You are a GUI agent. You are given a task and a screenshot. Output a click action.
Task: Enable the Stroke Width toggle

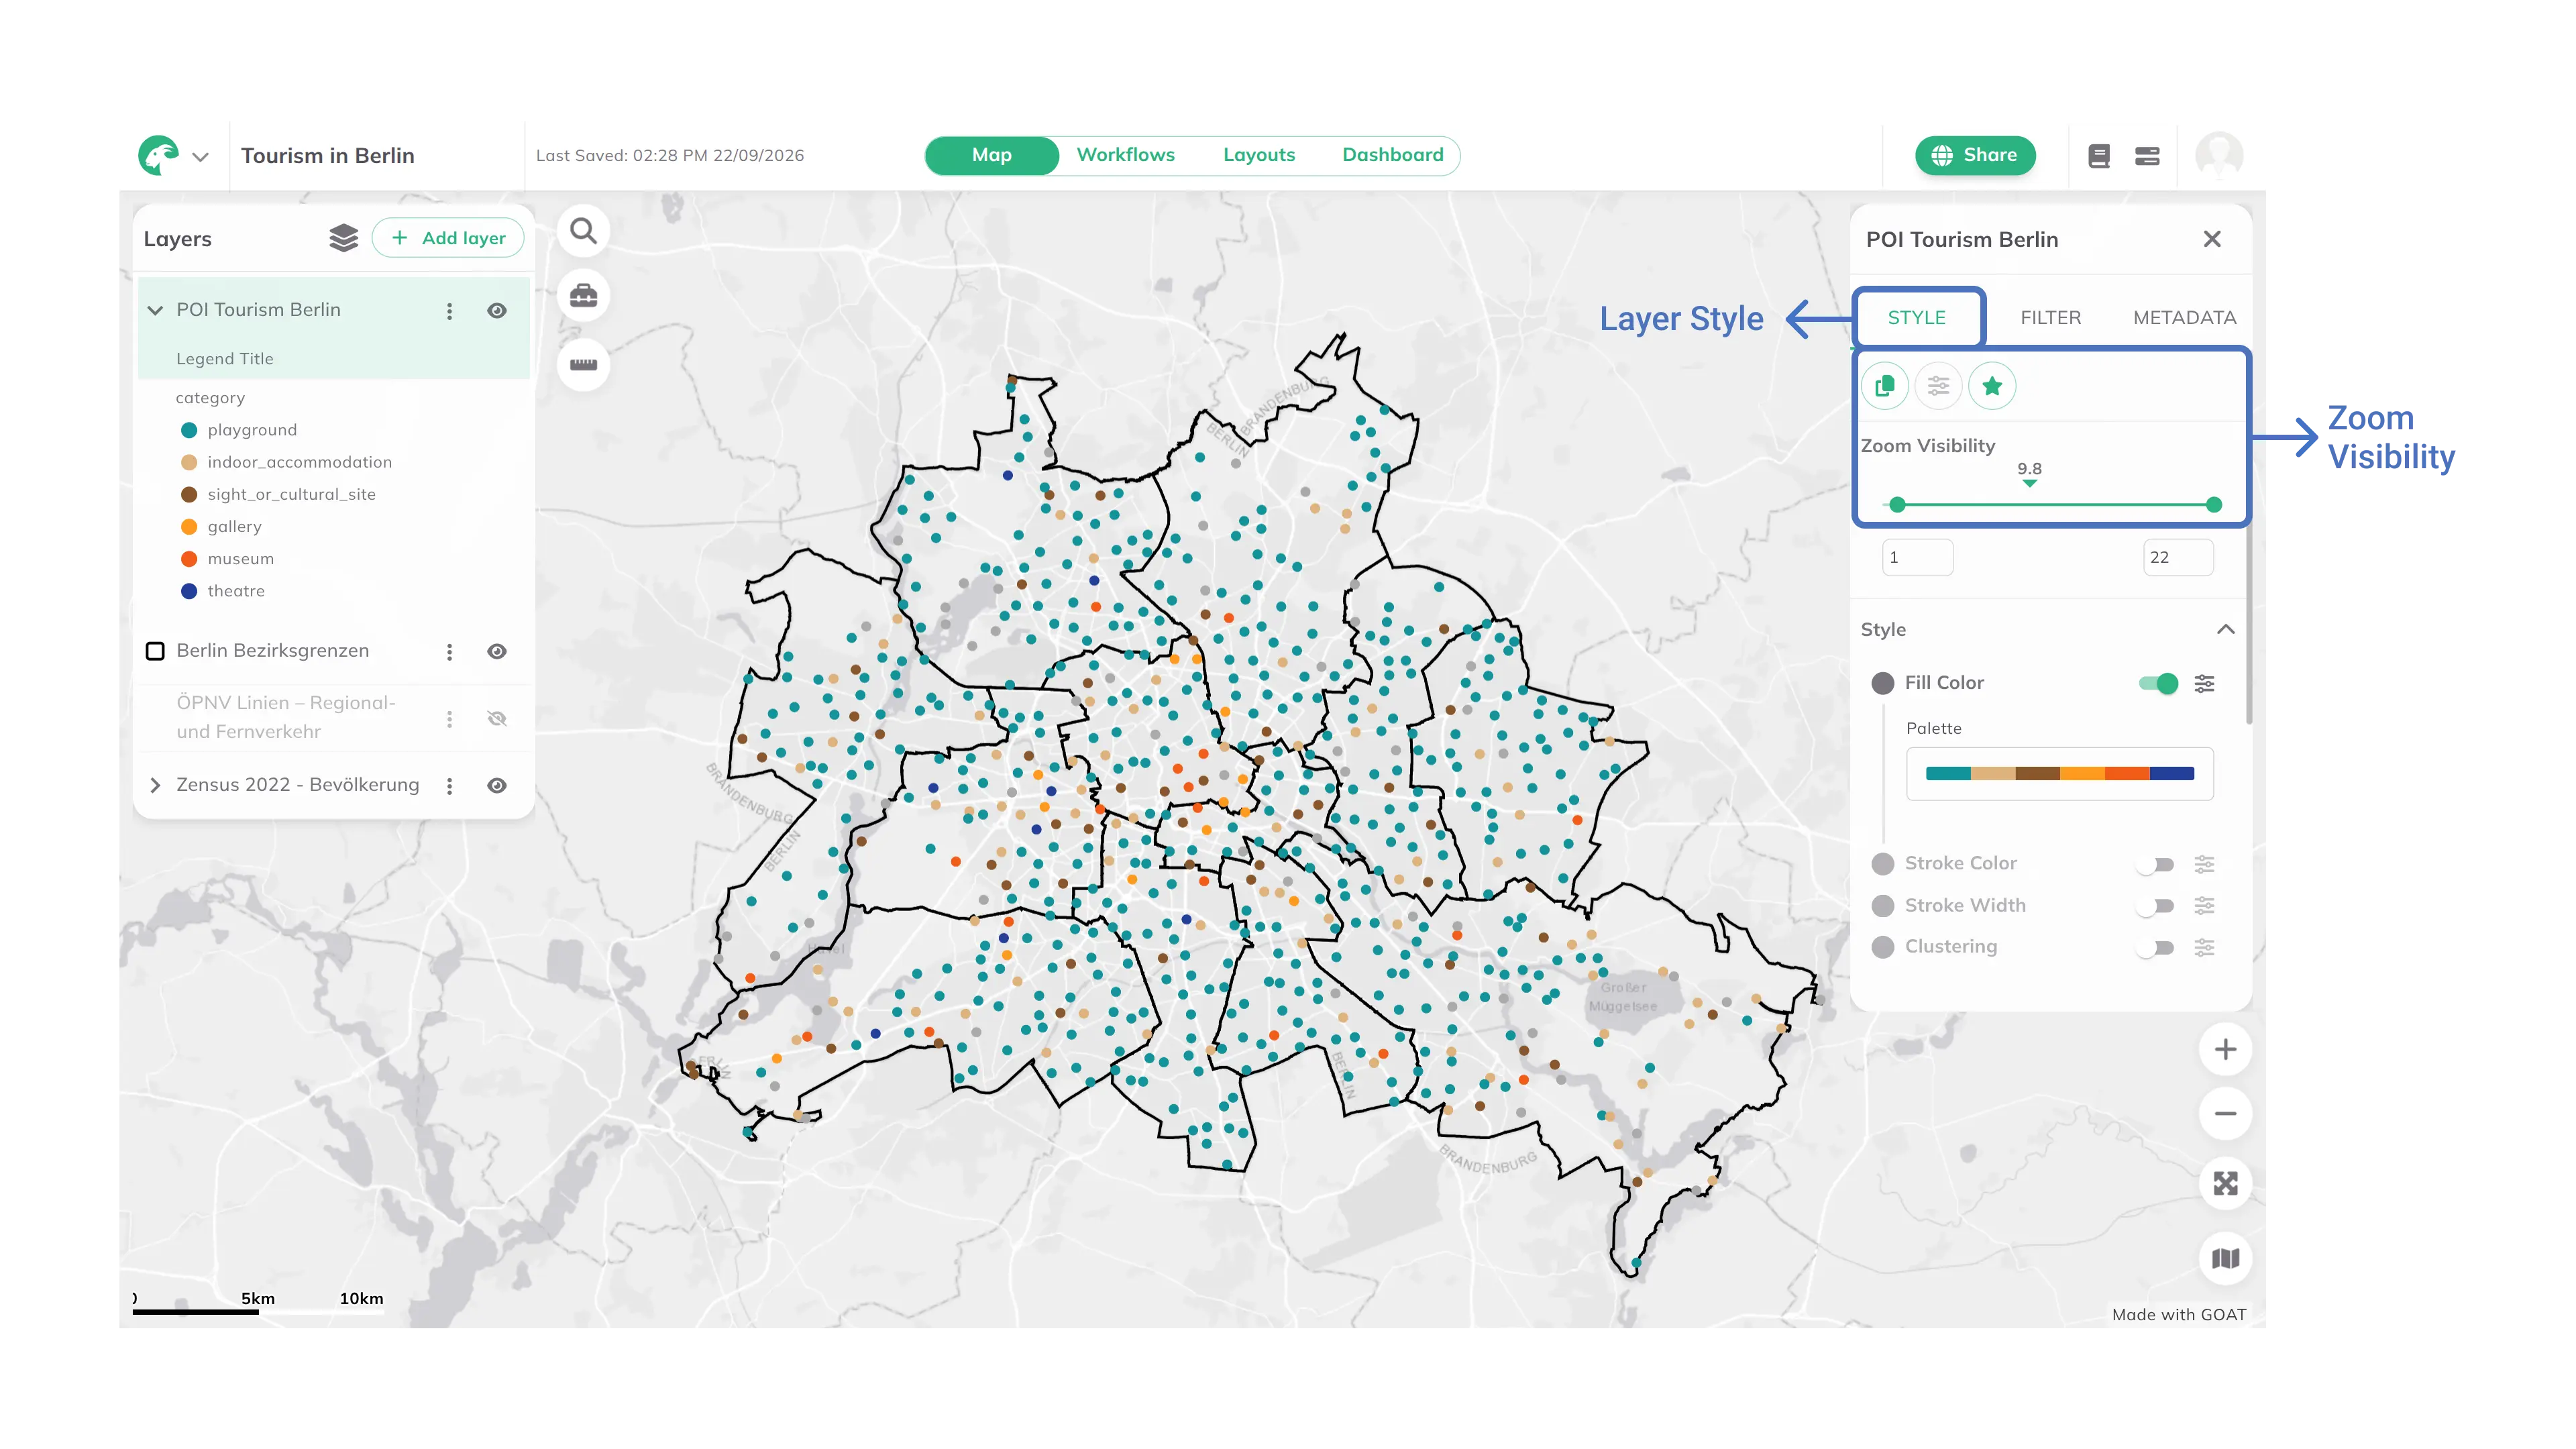pos(2156,906)
